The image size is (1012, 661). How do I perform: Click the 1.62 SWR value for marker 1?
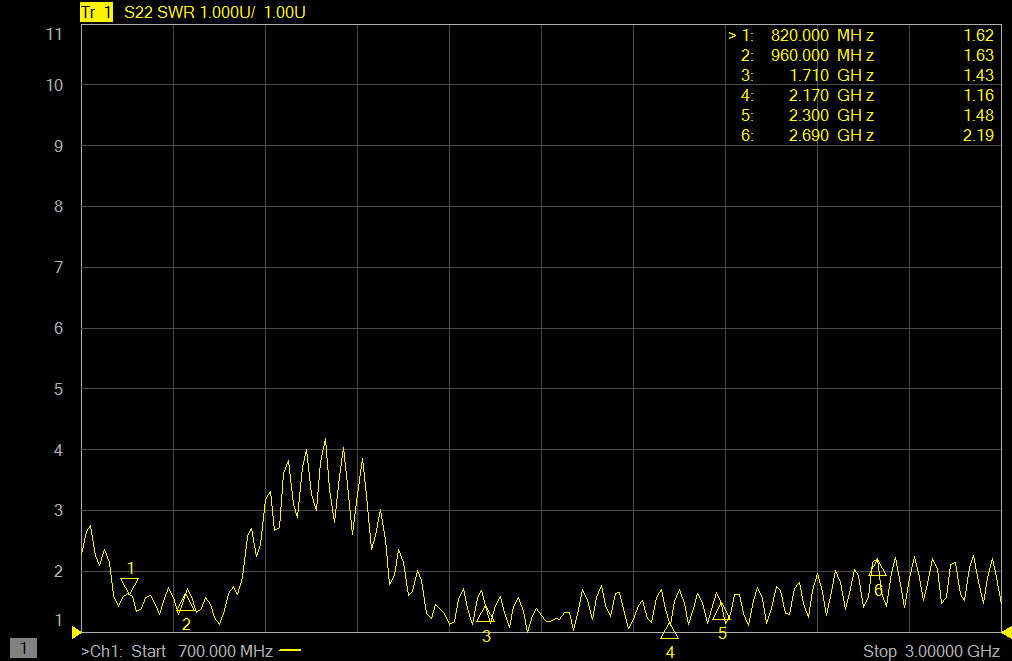pos(978,36)
